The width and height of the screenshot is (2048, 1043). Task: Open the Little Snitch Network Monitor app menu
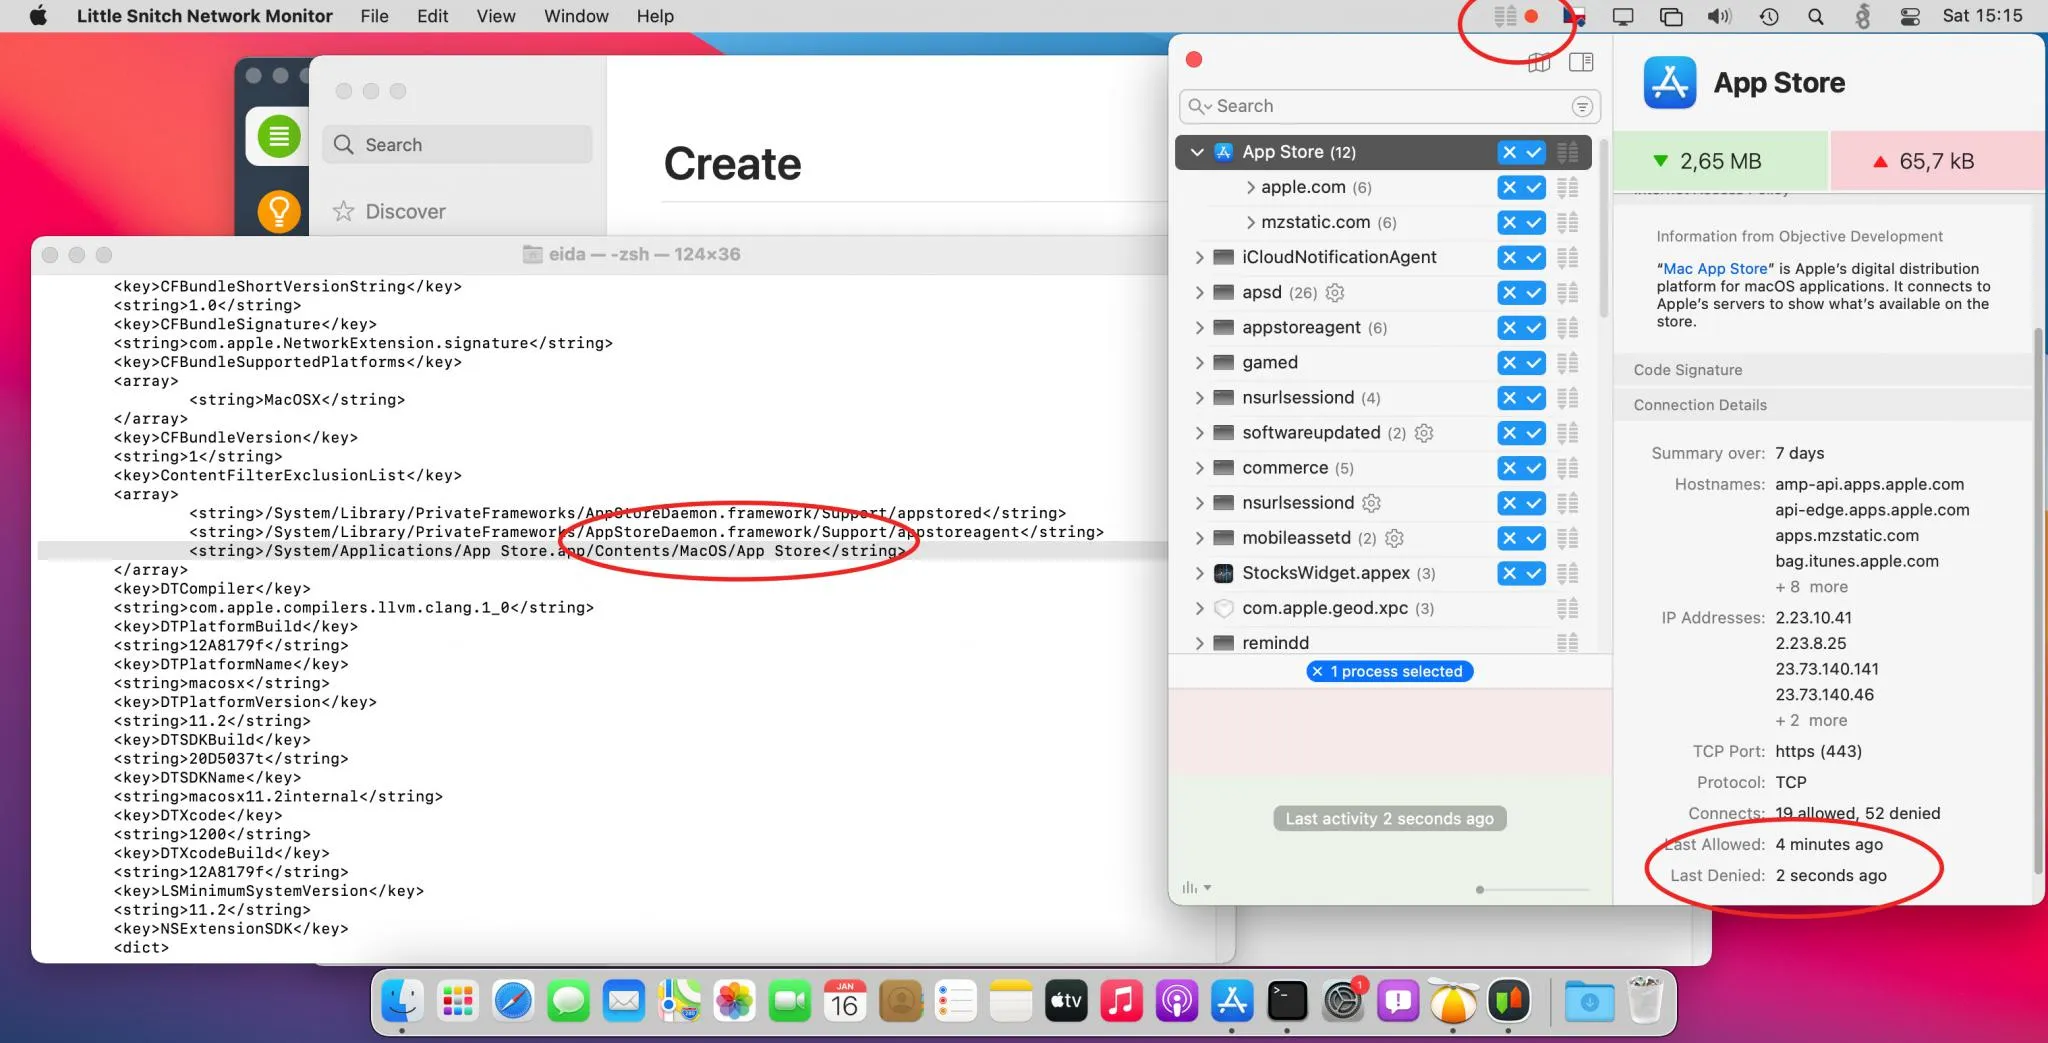[x=204, y=16]
